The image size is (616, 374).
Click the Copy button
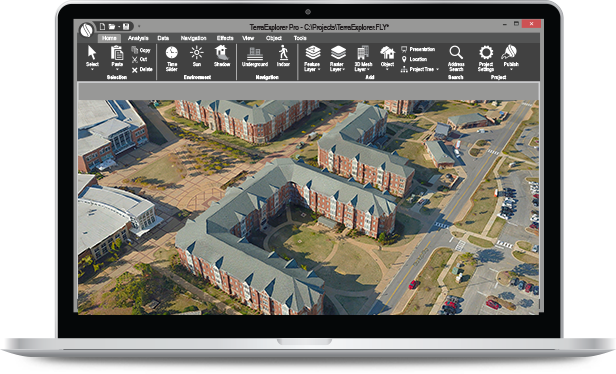(141, 50)
